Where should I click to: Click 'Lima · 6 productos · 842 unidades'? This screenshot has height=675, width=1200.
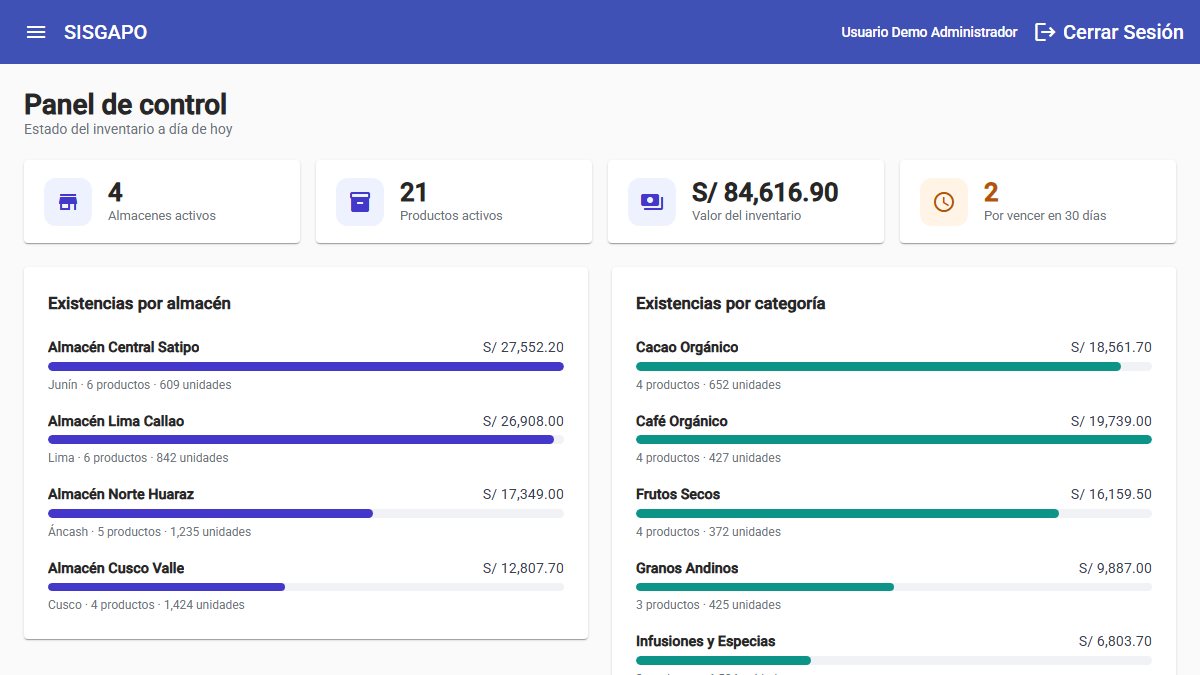[138, 458]
